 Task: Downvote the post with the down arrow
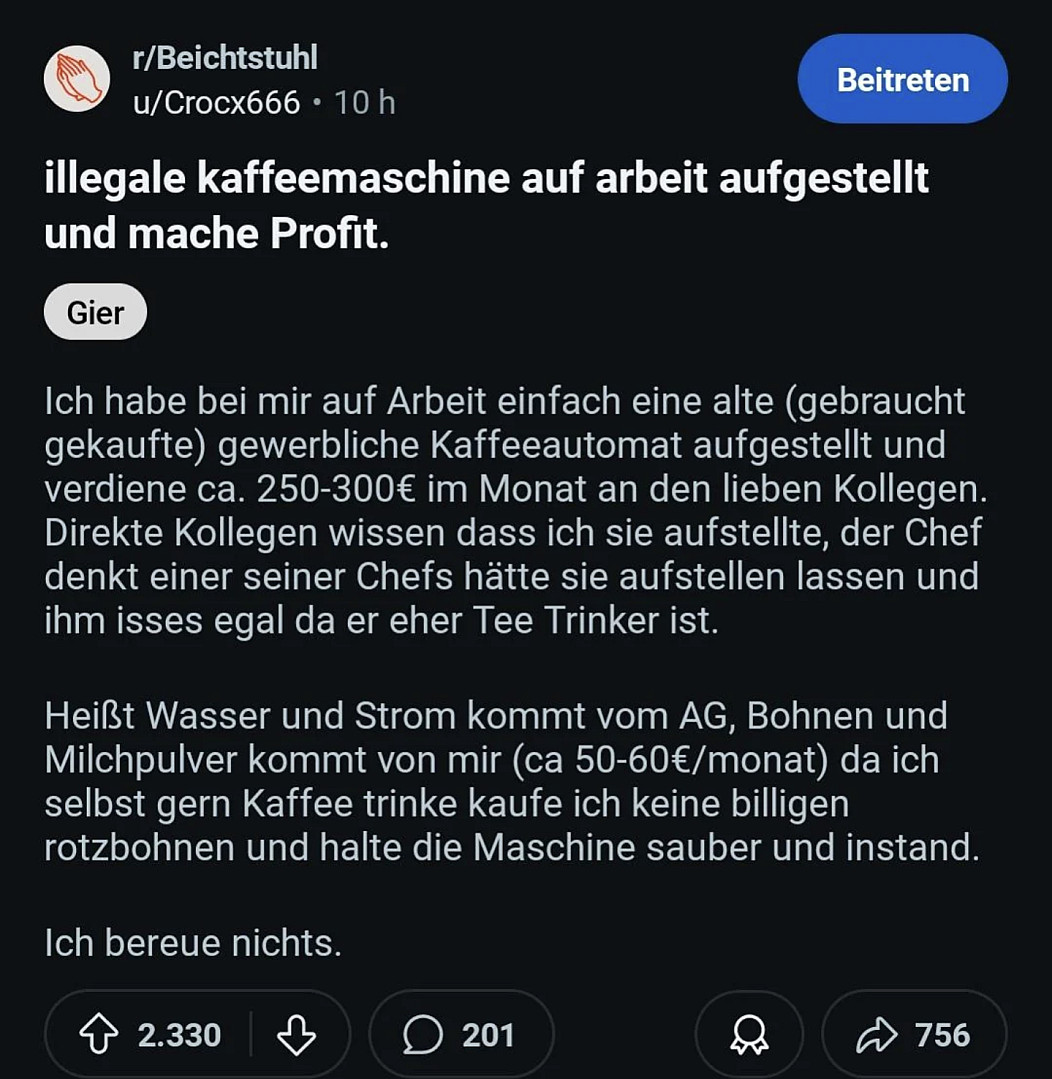296,1035
